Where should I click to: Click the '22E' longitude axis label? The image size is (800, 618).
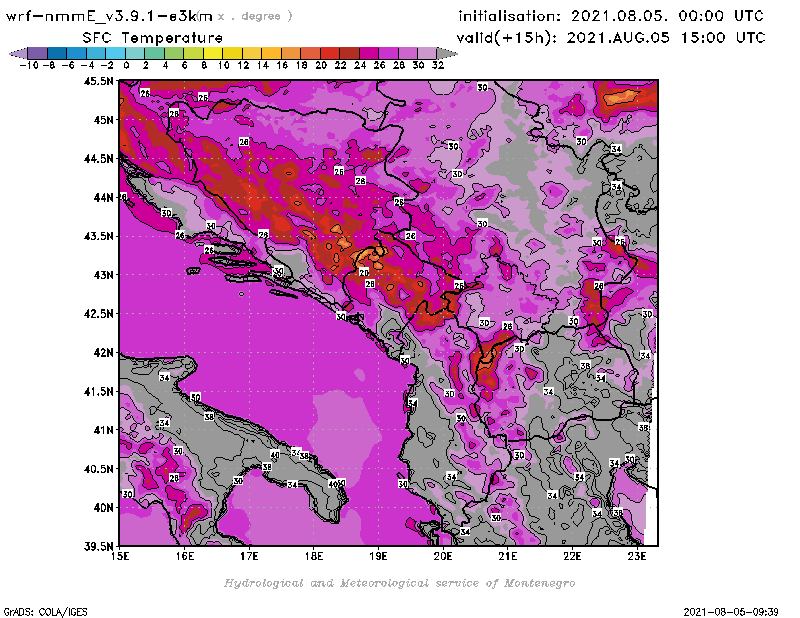tap(572, 556)
